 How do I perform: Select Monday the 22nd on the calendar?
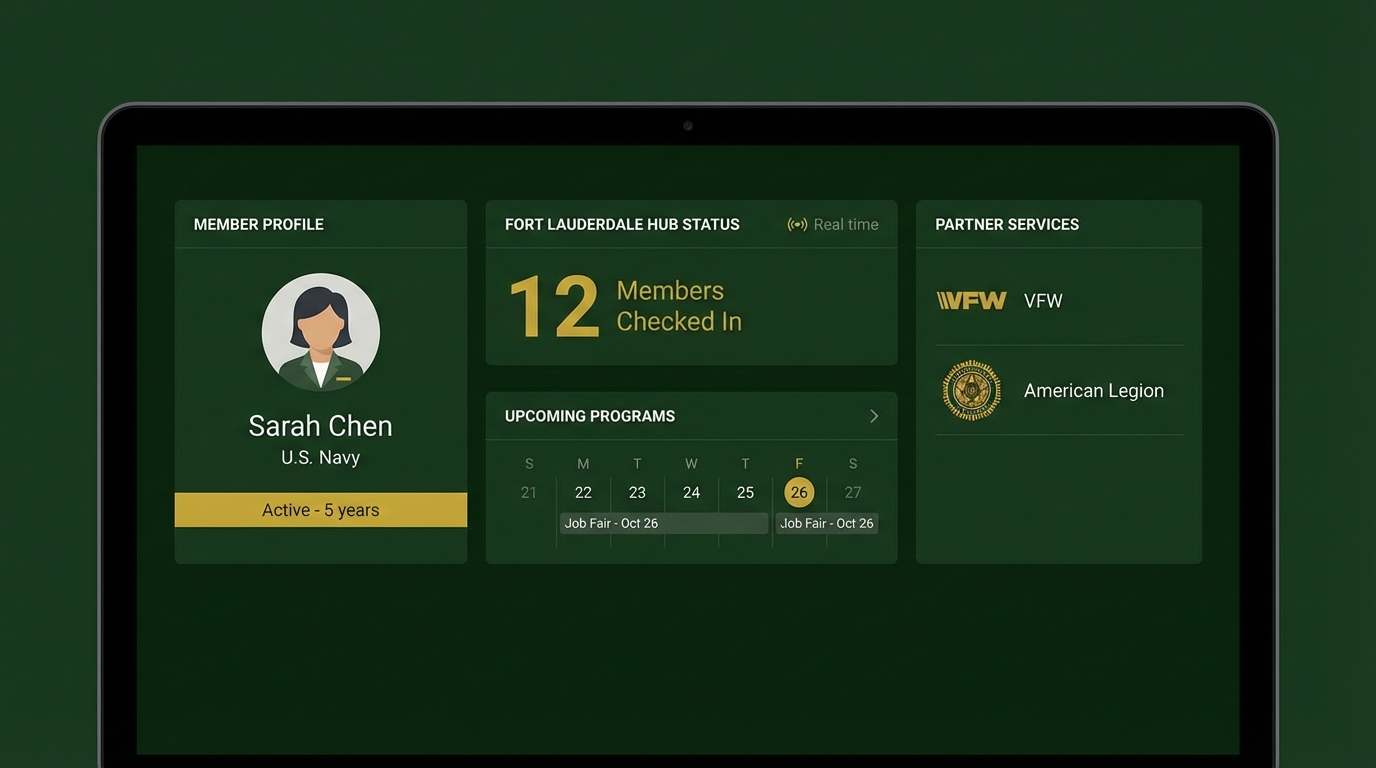(x=583, y=492)
